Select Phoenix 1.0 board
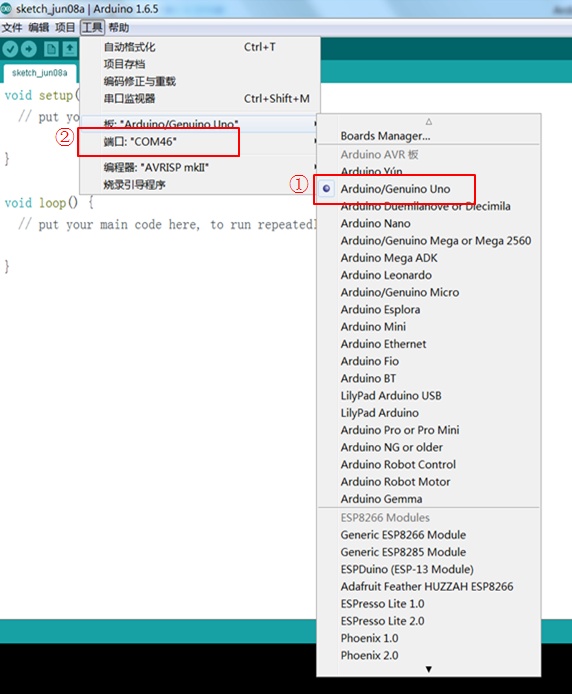 (x=429, y=639)
